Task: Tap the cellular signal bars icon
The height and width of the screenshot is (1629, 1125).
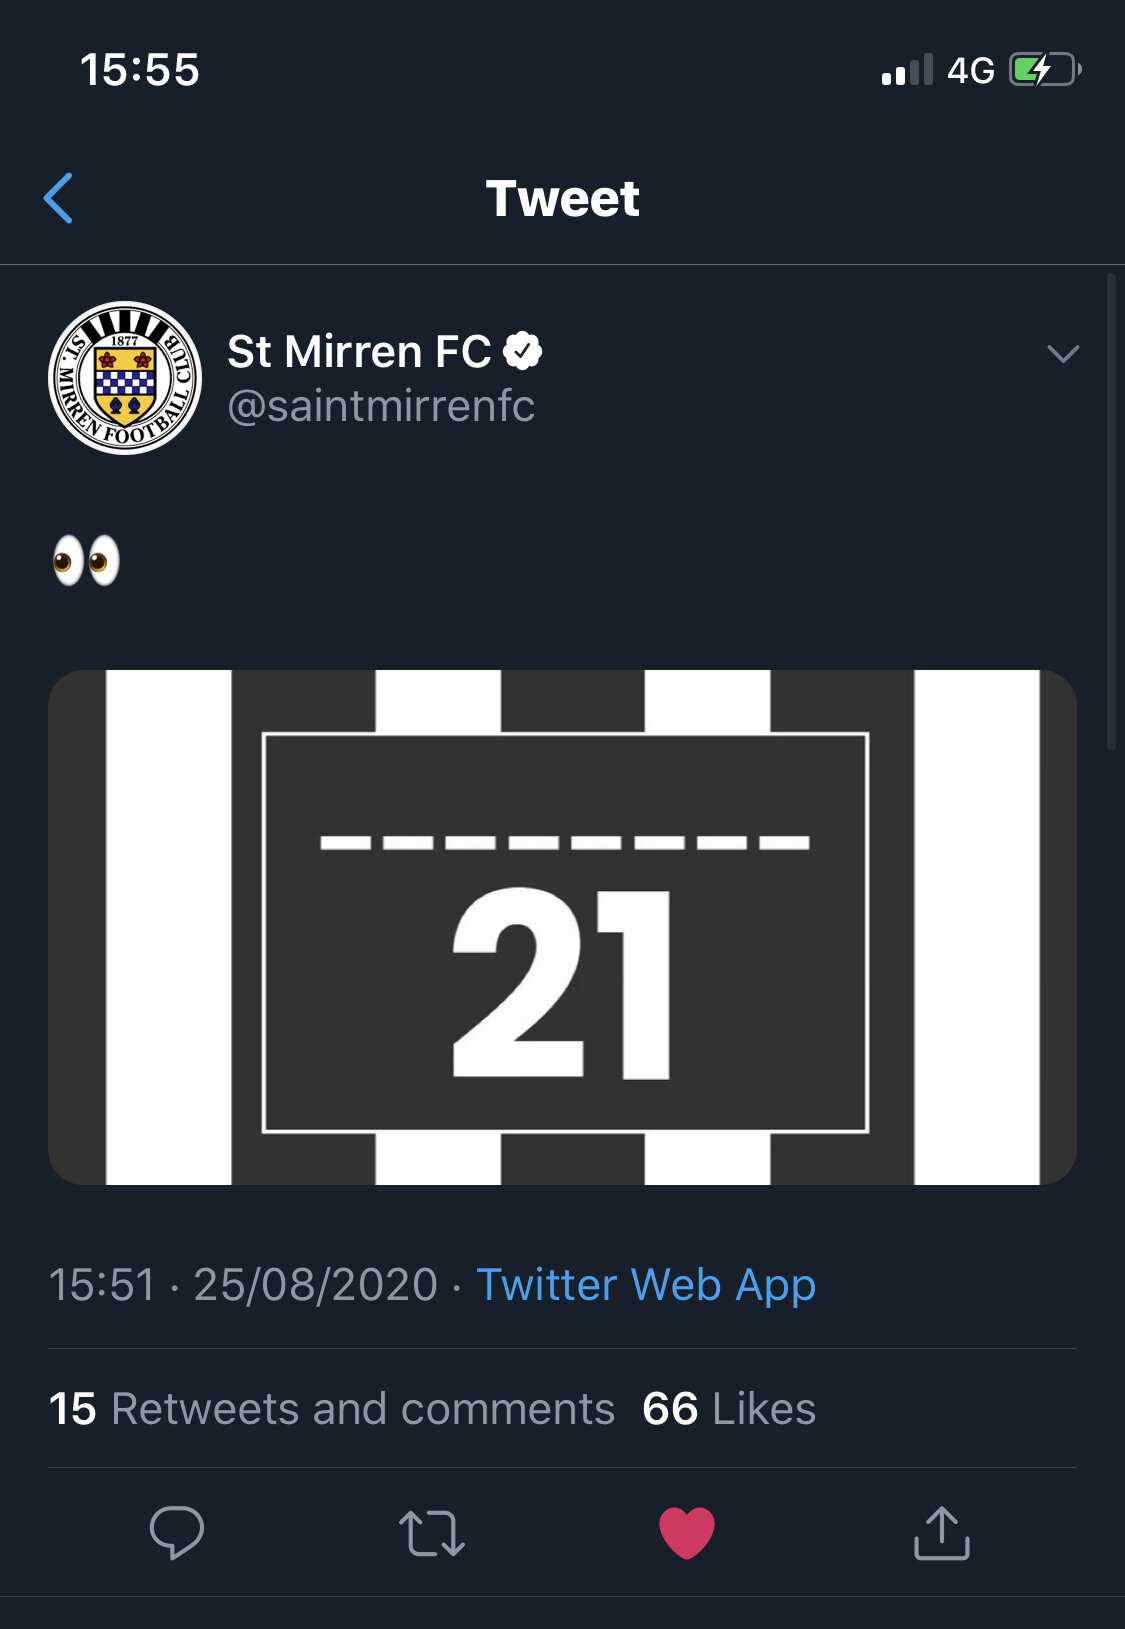Action: [x=907, y=70]
